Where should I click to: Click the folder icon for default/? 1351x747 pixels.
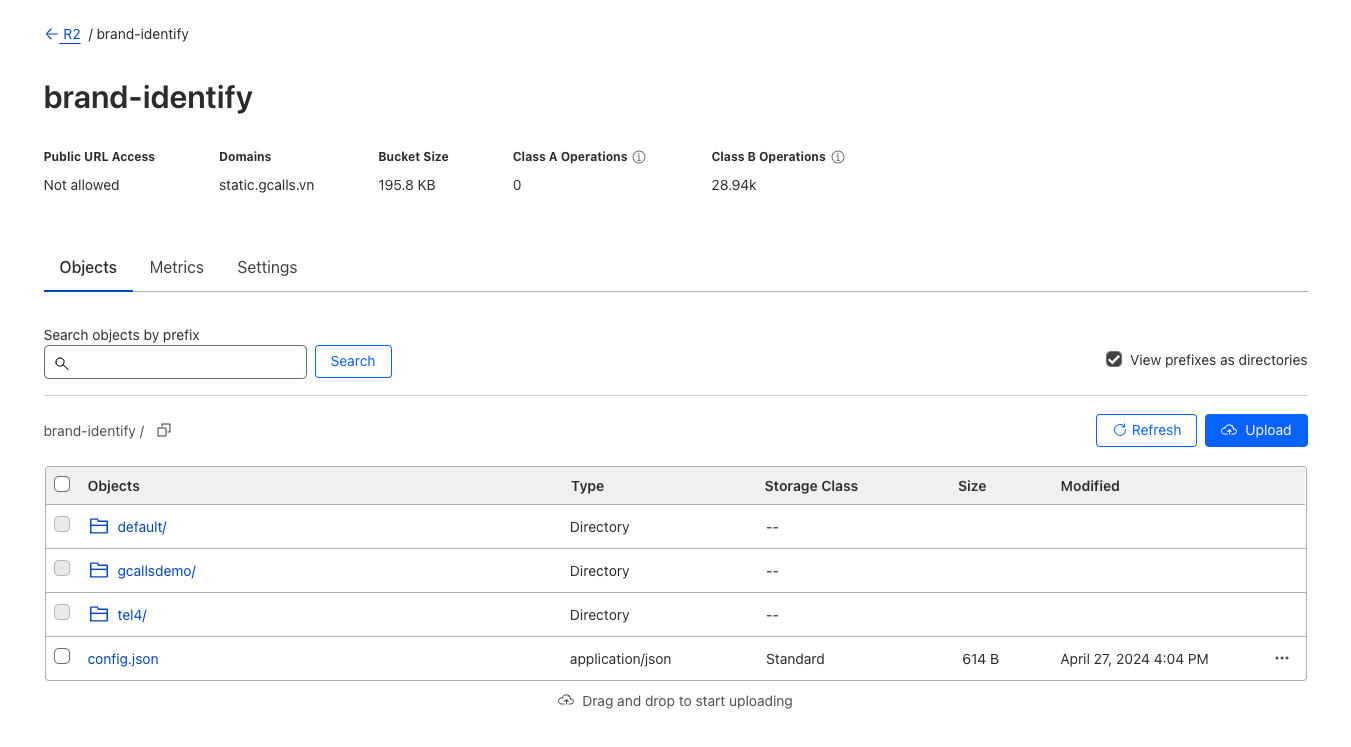click(x=98, y=526)
